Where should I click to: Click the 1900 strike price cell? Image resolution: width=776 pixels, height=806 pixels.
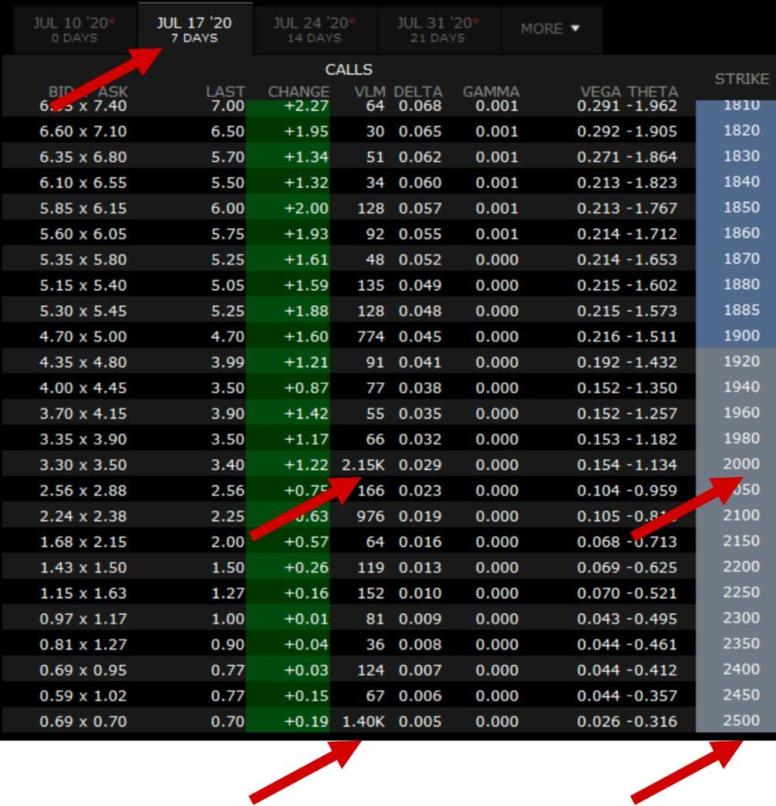tap(741, 336)
